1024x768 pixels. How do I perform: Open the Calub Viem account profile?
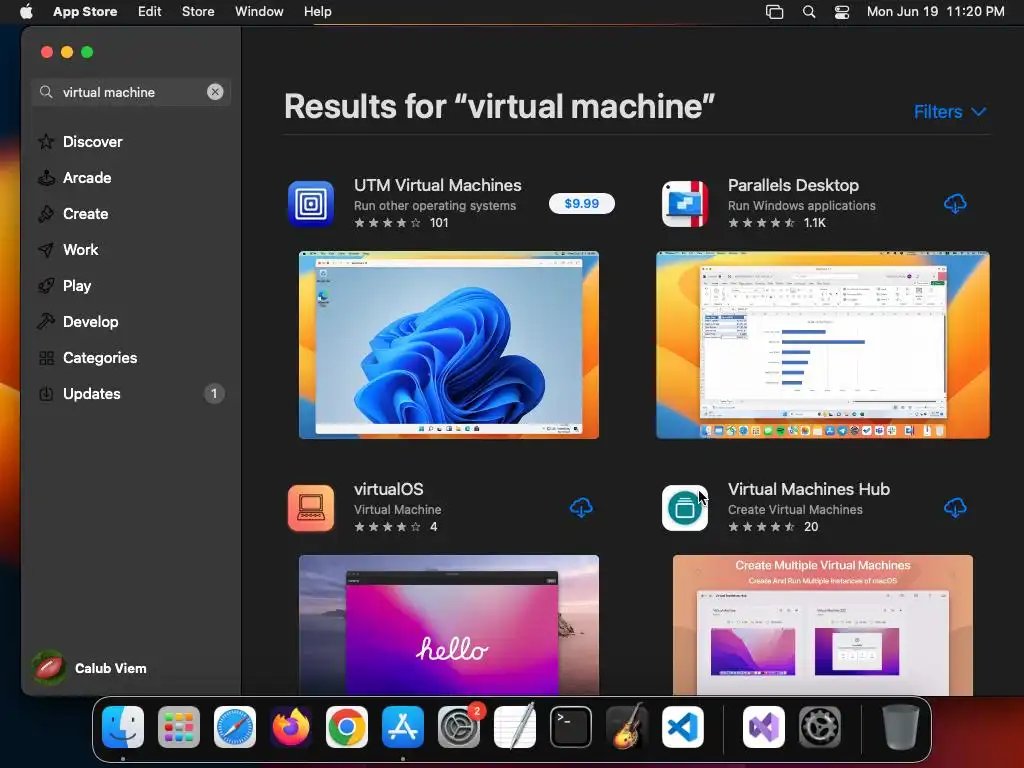pyautogui.click(x=90, y=668)
